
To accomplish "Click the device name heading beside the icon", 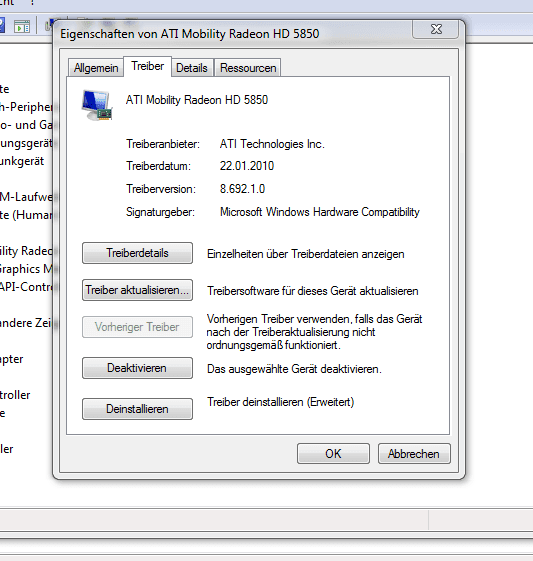I will point(197,100).
